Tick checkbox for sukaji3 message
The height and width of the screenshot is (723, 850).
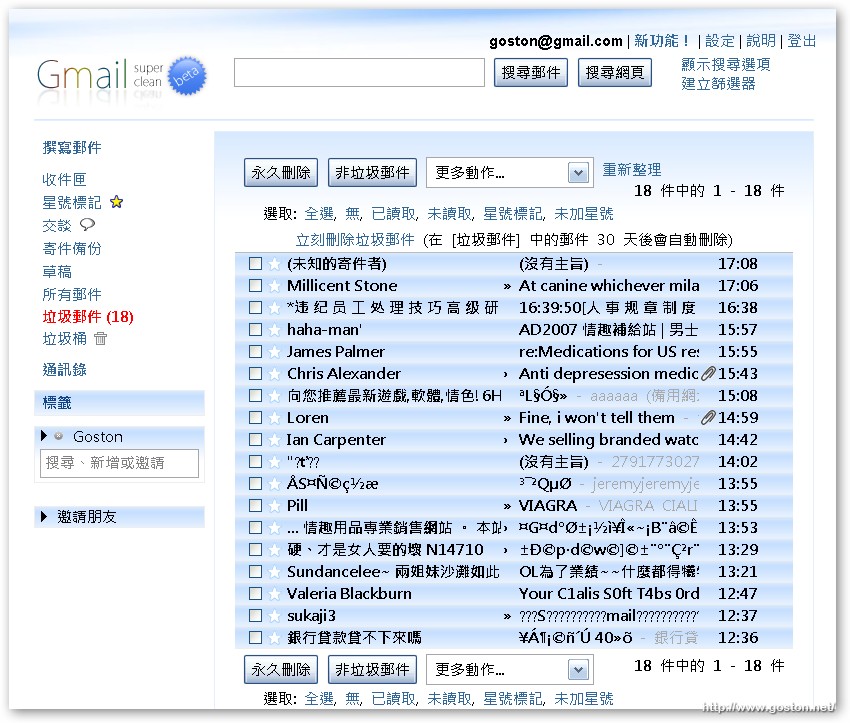255,616
